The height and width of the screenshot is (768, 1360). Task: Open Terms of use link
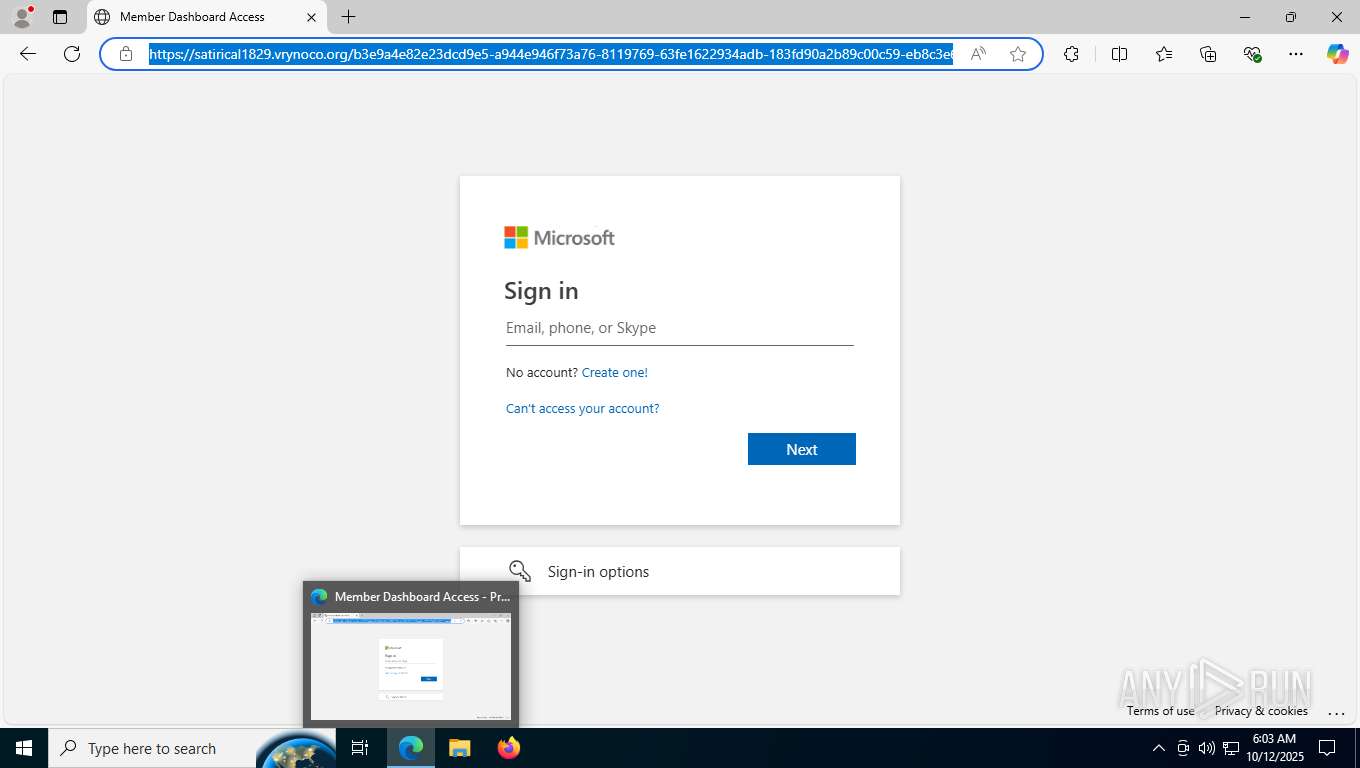click(1160, 711)
